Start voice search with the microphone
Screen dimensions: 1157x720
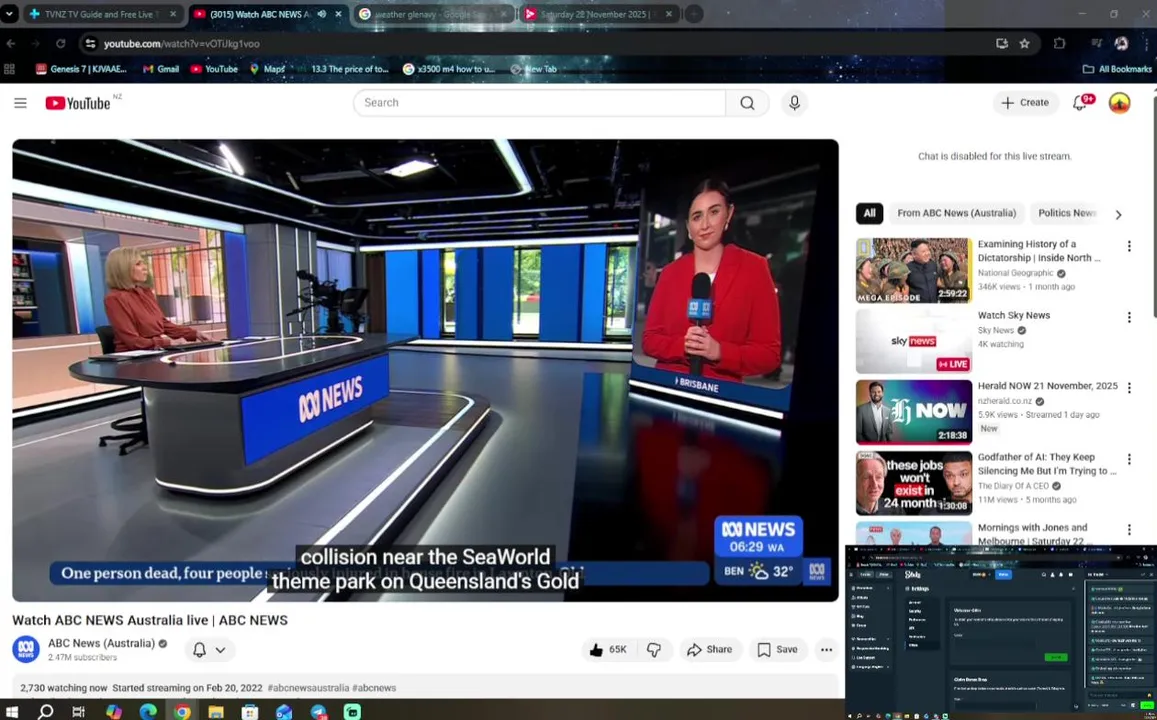(x=794, y=103)
